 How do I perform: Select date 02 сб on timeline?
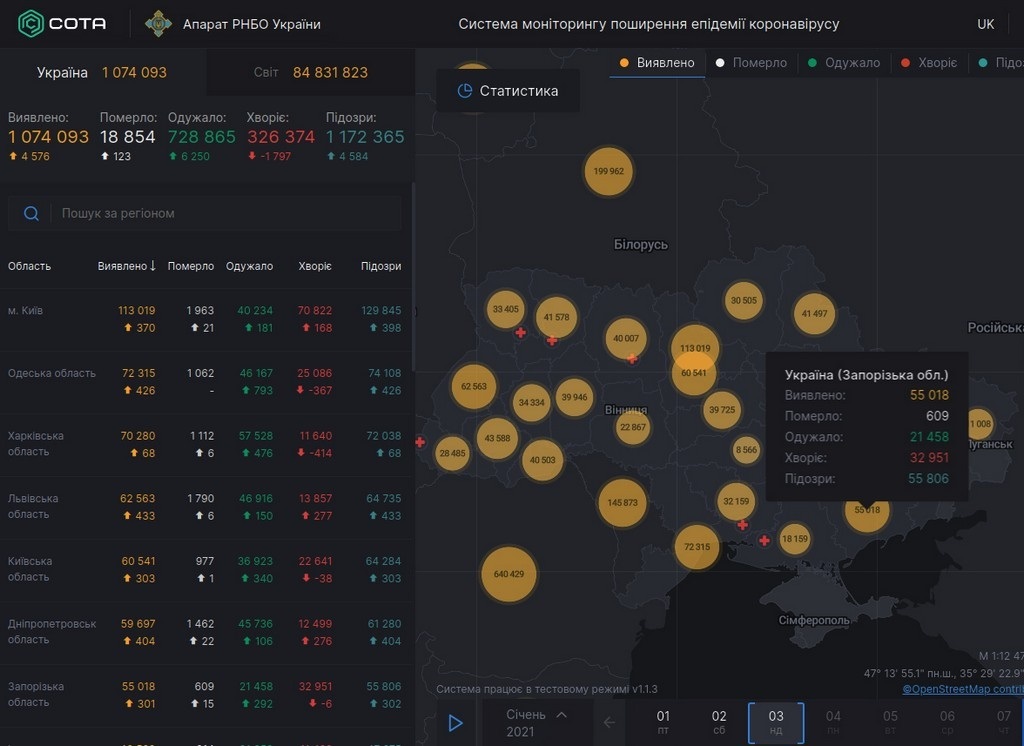coord(719,722)
